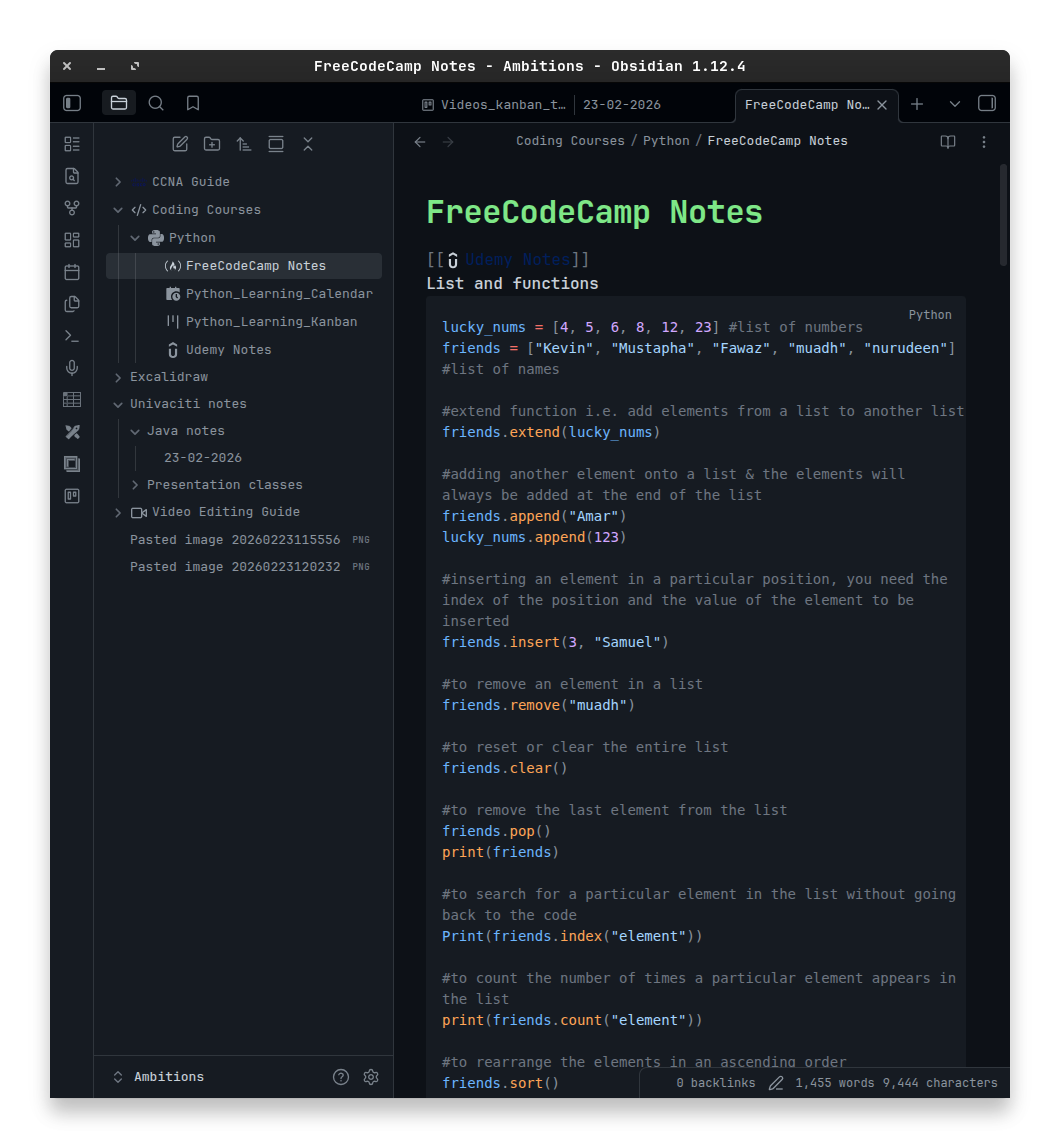Screen dimensions: 1060x1148
Task: Create a new note using the pencil icon
Action: [x=180, y=143]
